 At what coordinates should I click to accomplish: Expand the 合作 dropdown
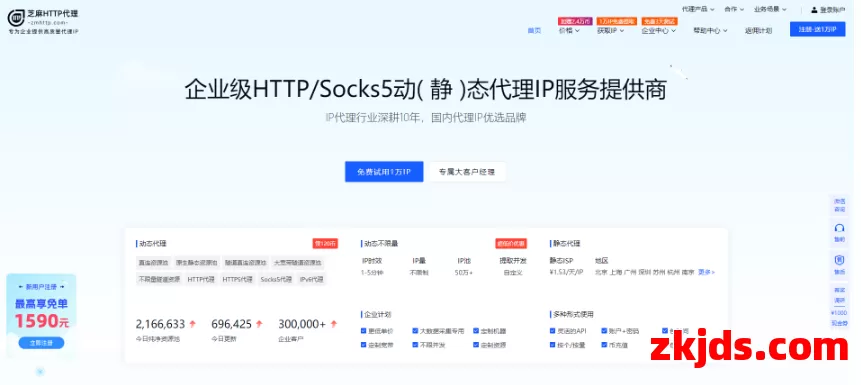[734, 9]
